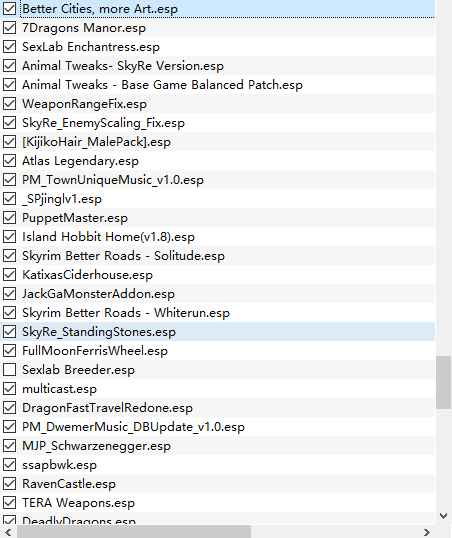
Task: Select DragonFastTravelRedone.esp plugin name
Action: tap(107, 407)
